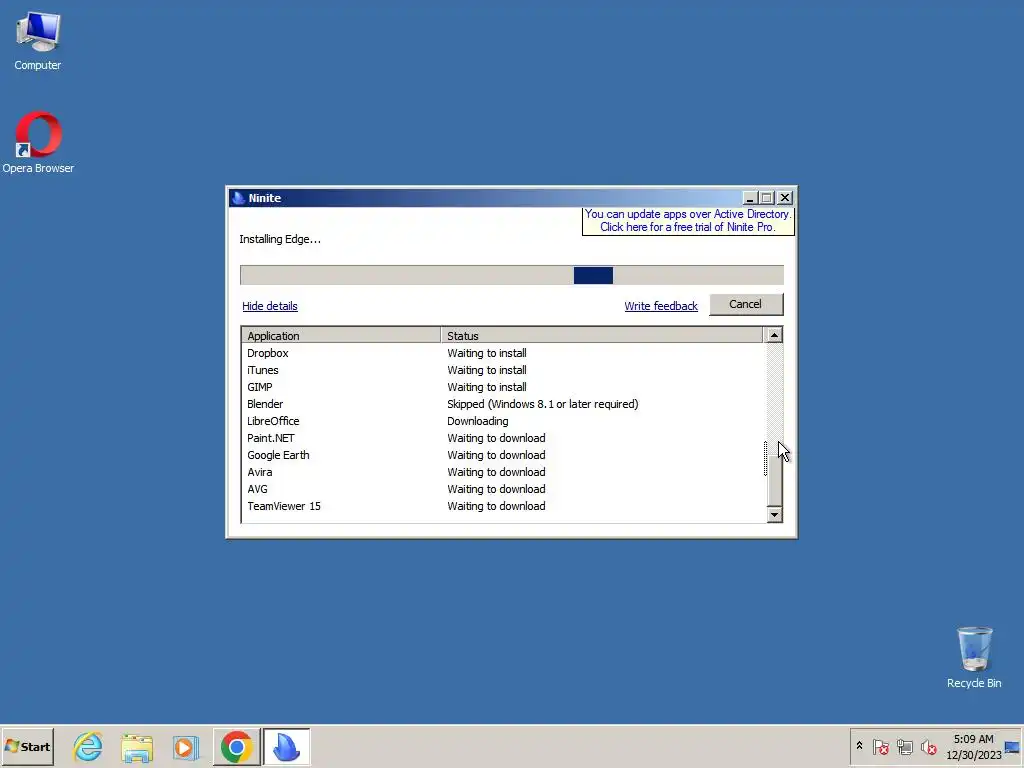
Task: Select the GIMP row
Action: tap(502, 387)
